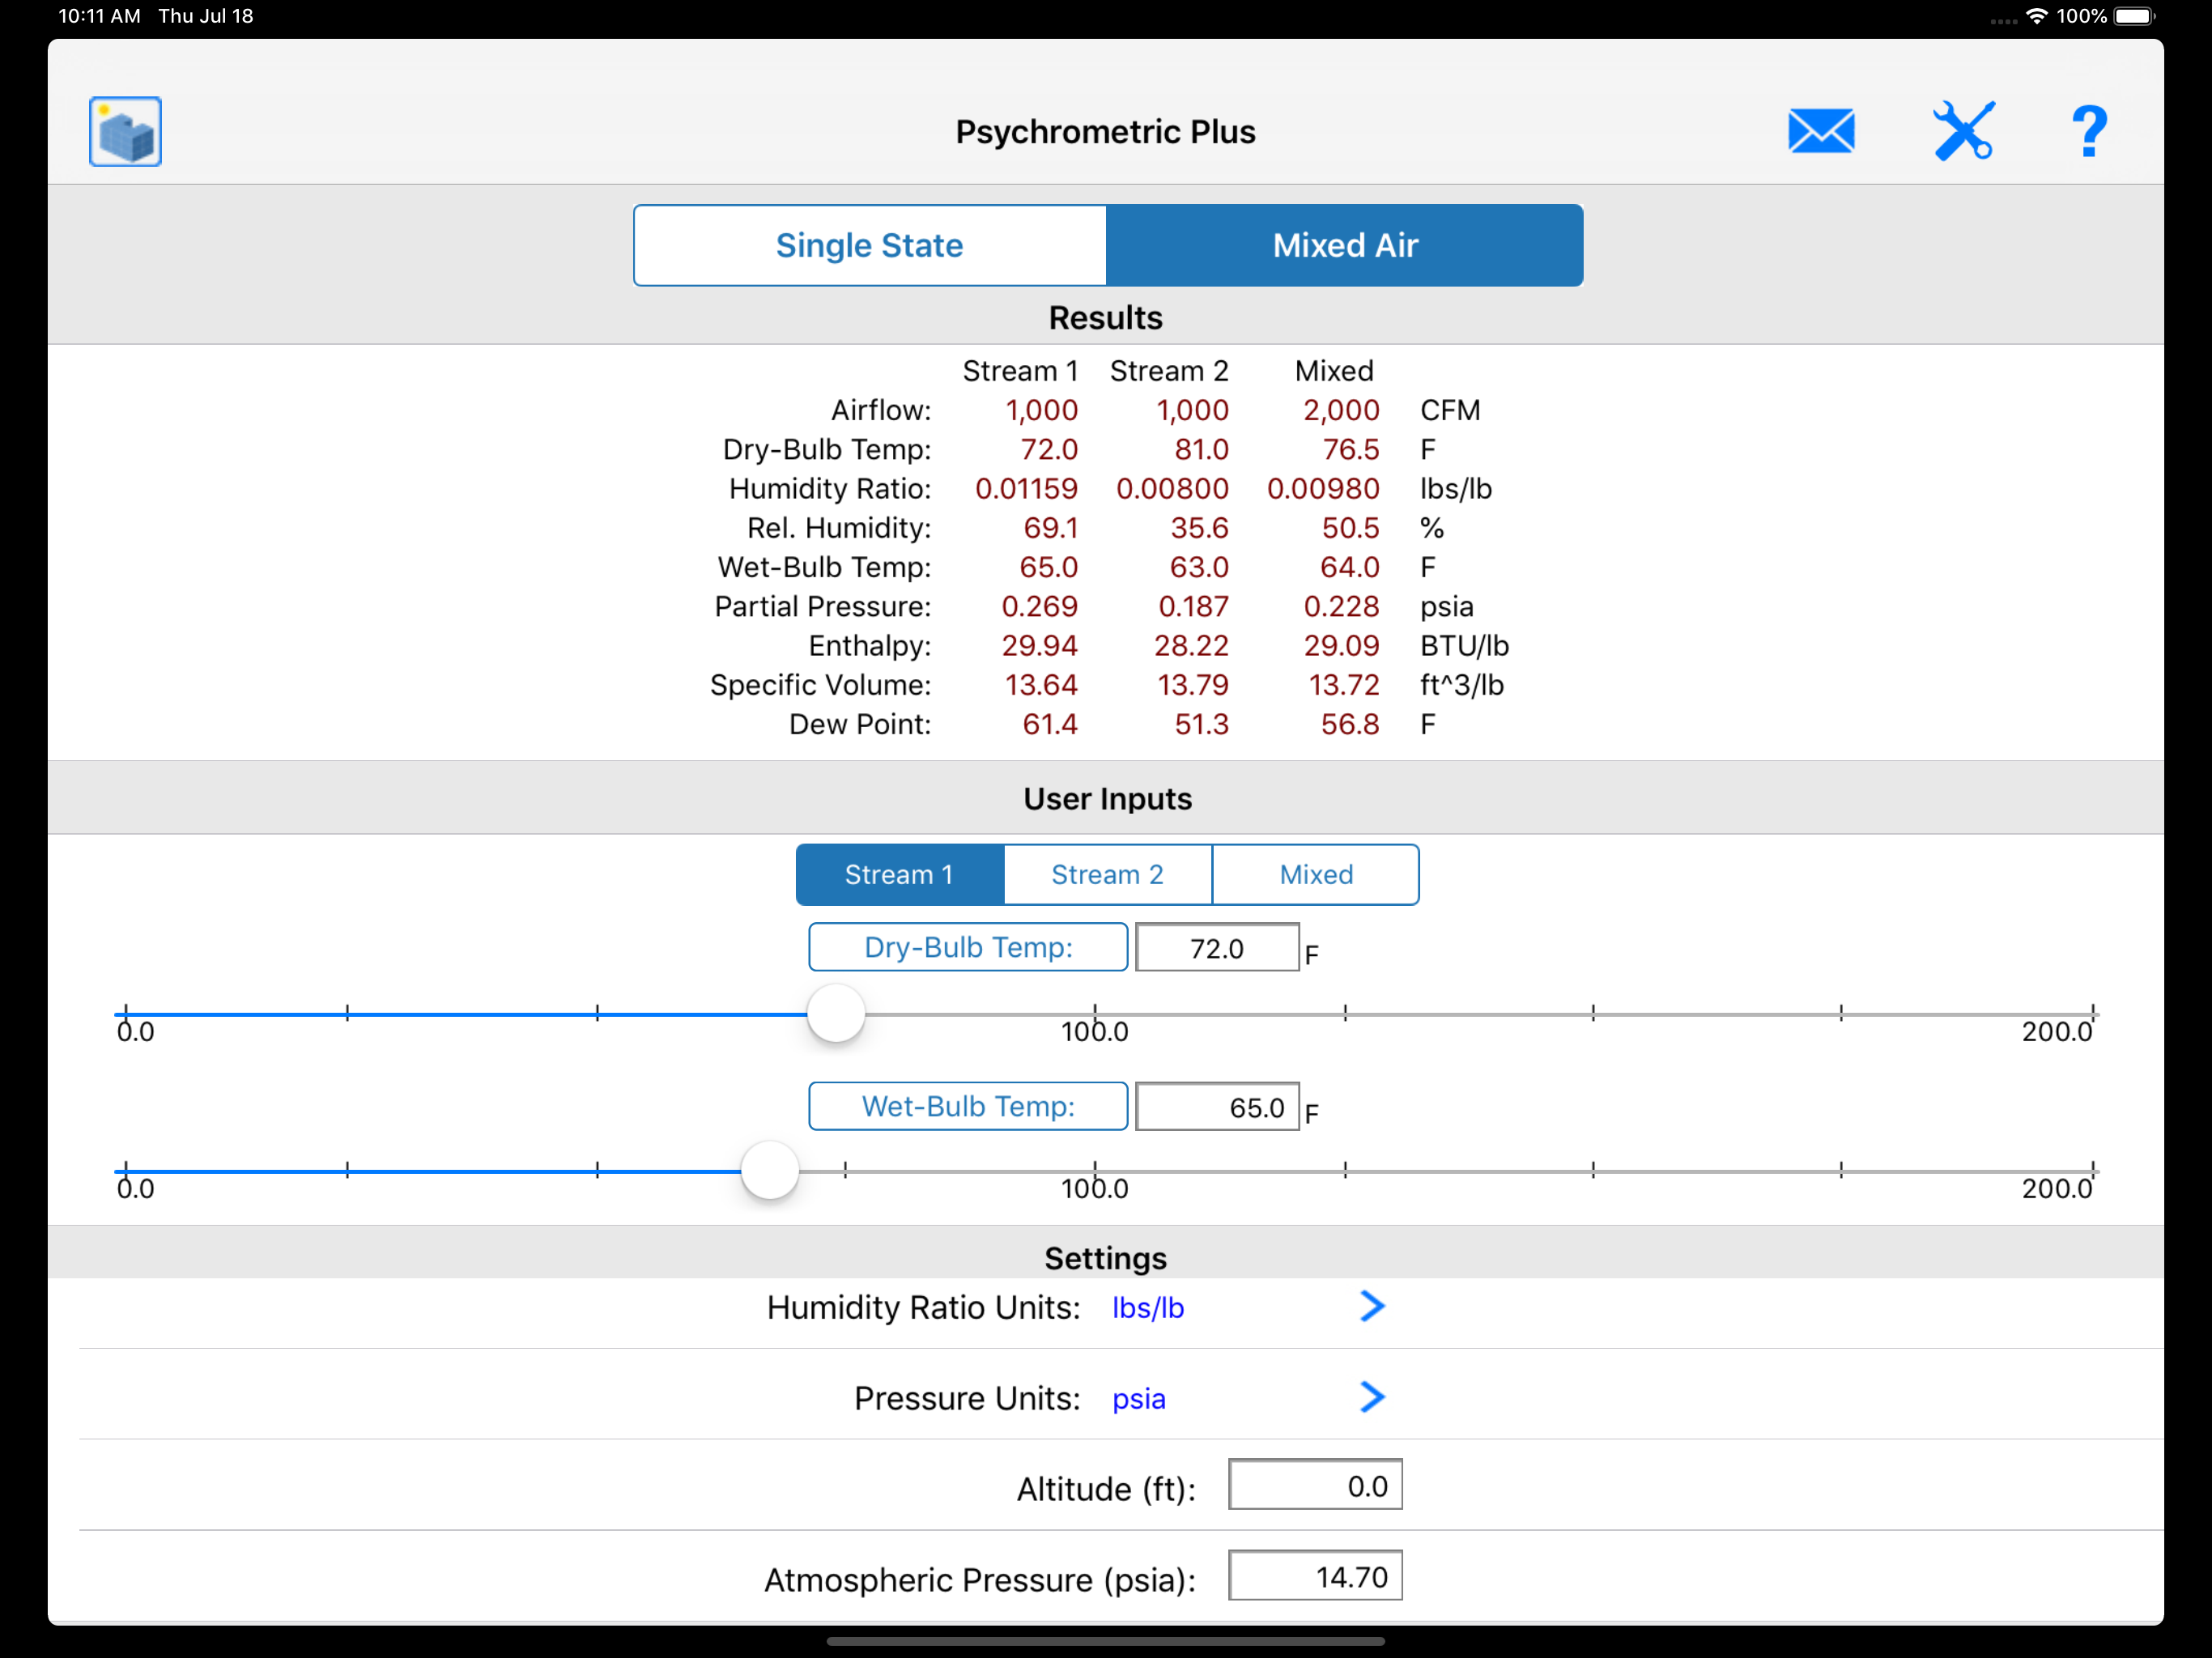The width and height of the screenshot is (2212, 1658).
Task: Tap Mixed airflow value 2,000
Action: click(x=1341, y=410)
